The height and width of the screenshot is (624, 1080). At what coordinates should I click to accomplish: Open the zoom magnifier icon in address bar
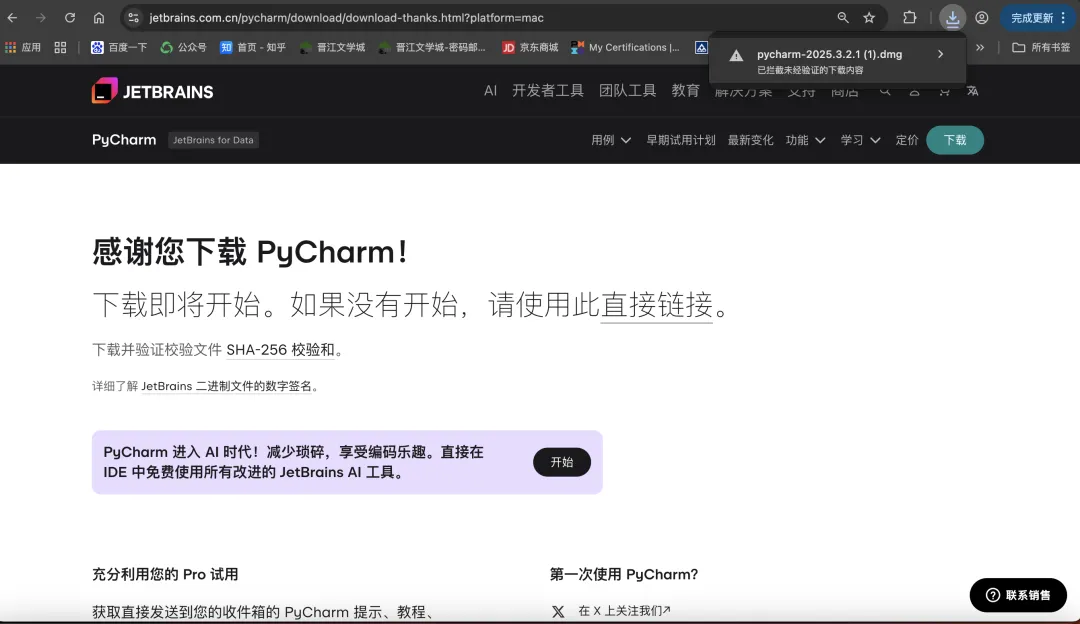click(x=842, y=18)
